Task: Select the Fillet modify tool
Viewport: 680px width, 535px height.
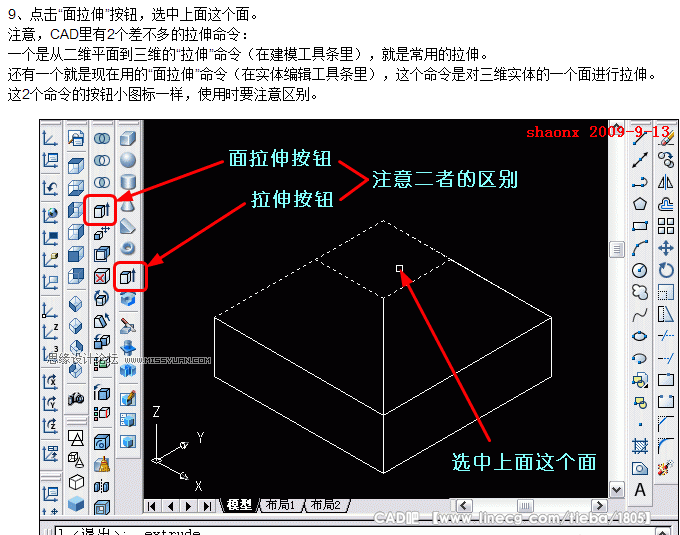Action: [x=666, y=446]
